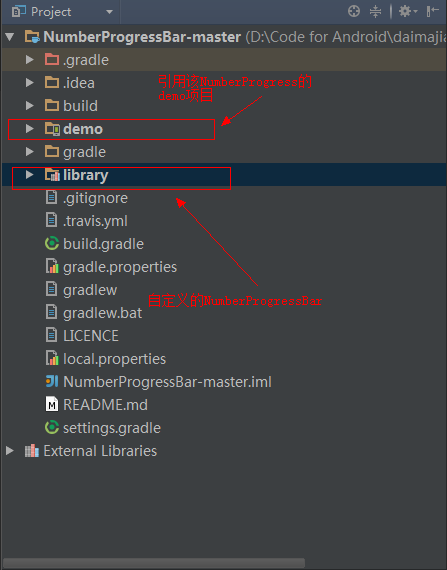The width and height of the screenshot is (447, 570).
Task: Click the NumberProgressBar-master.iml module icon
Action: point(52,381)
